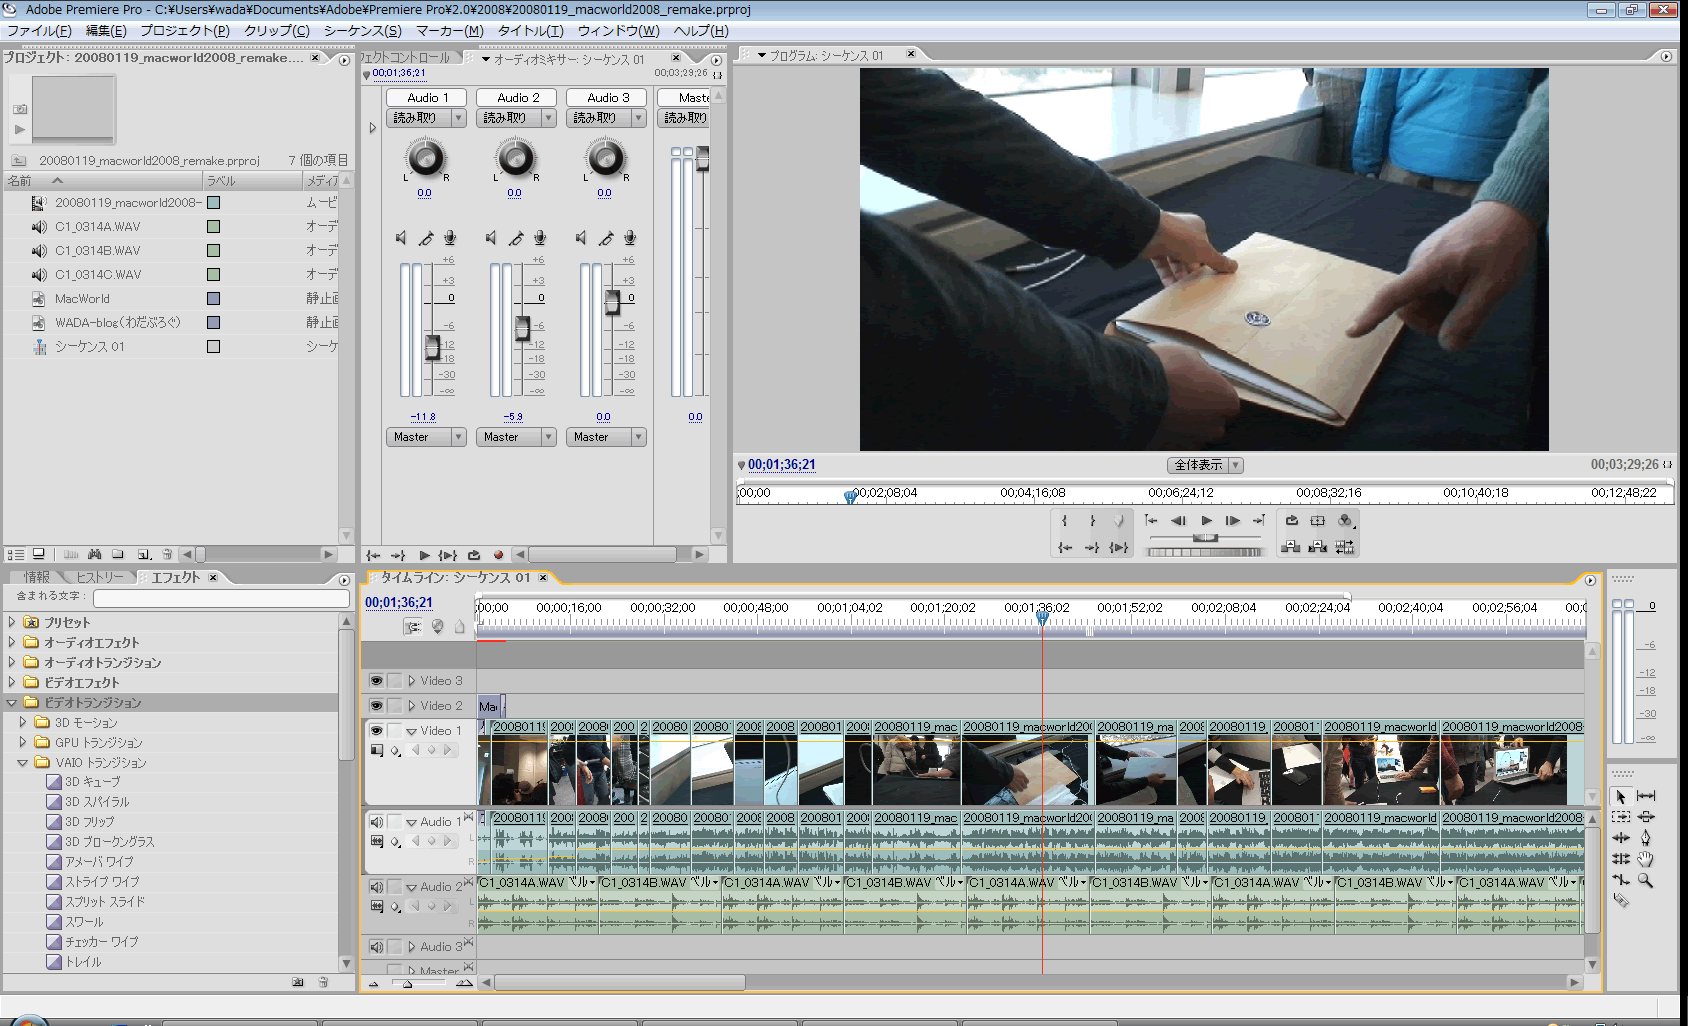
Task: Click the Audio 3 volume fader handle
Action: click(612, 302)
